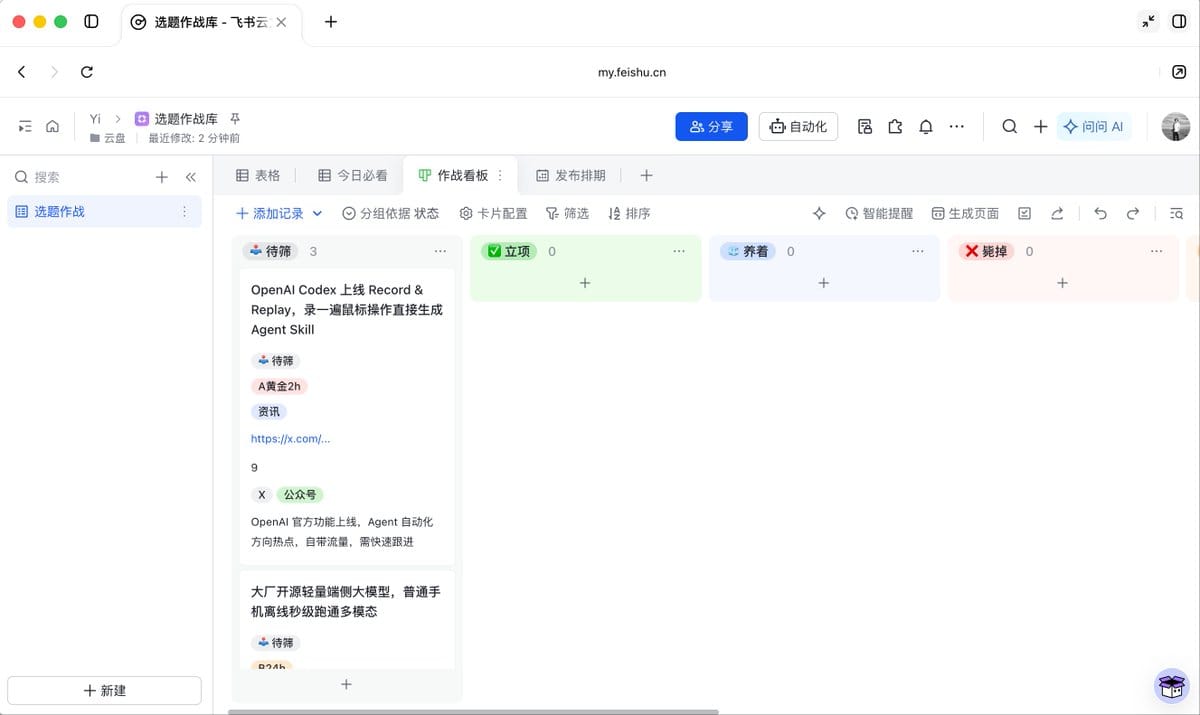This screenshot has width=1200, height=715.
Task: Open 排序 sort options
Action: (x=629, y=213)
